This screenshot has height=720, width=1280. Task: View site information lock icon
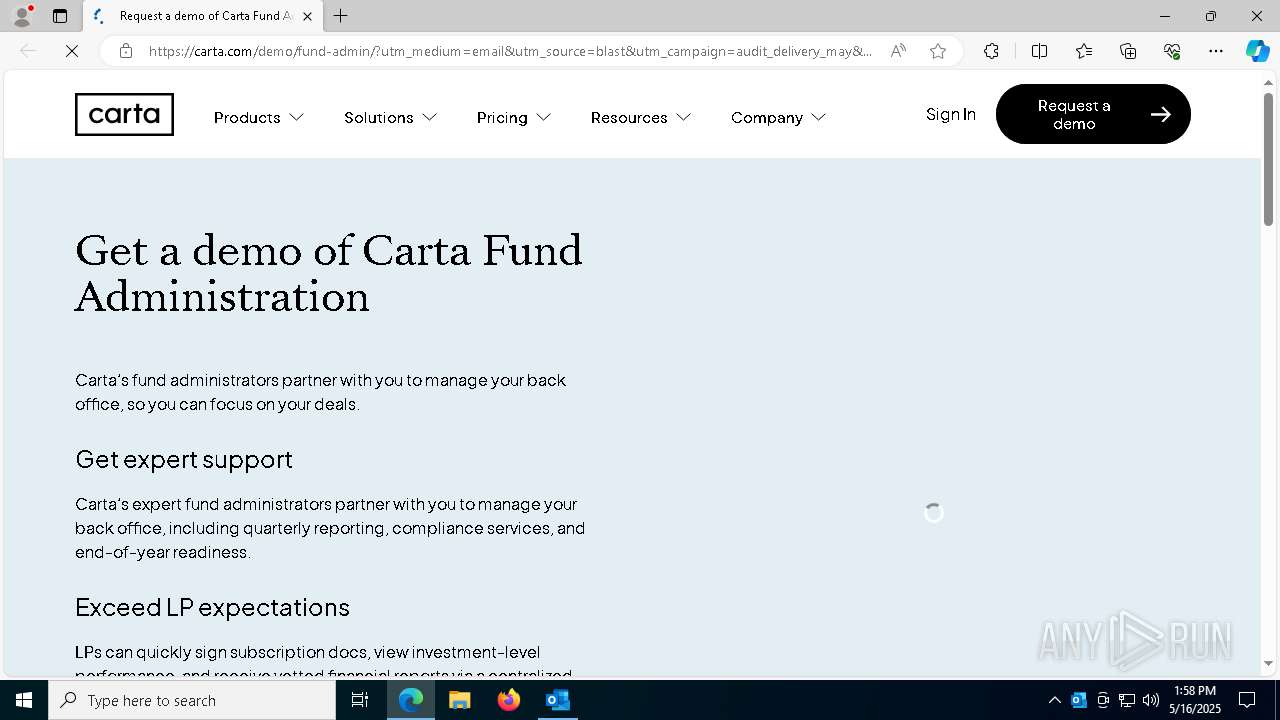[126, 51]
